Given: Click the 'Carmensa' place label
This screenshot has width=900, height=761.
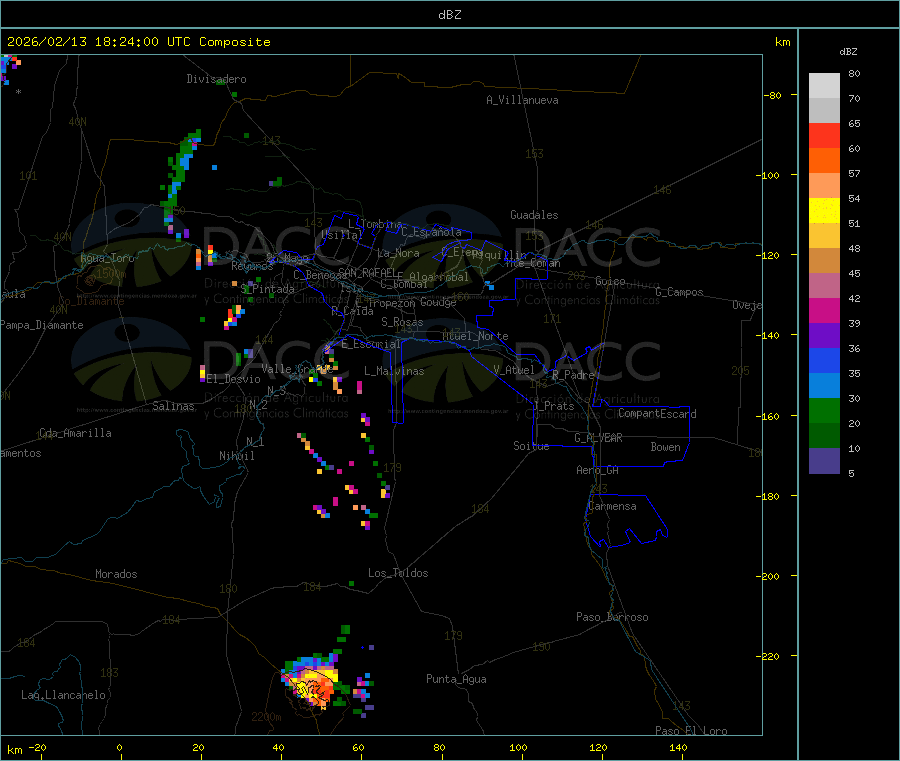Looking at the screenshot, I should click(612, 506).
